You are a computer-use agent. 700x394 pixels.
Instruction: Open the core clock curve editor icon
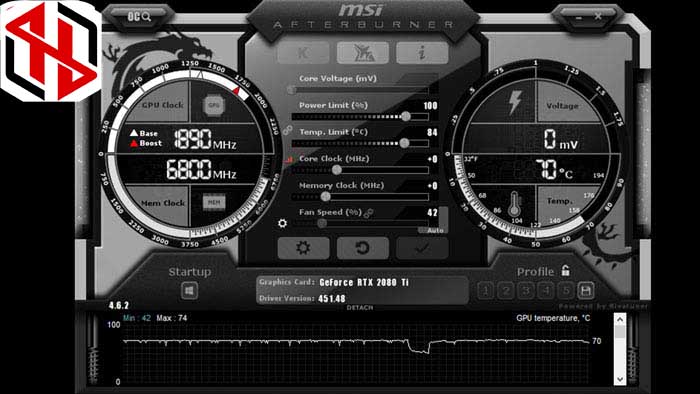(289, 159)
